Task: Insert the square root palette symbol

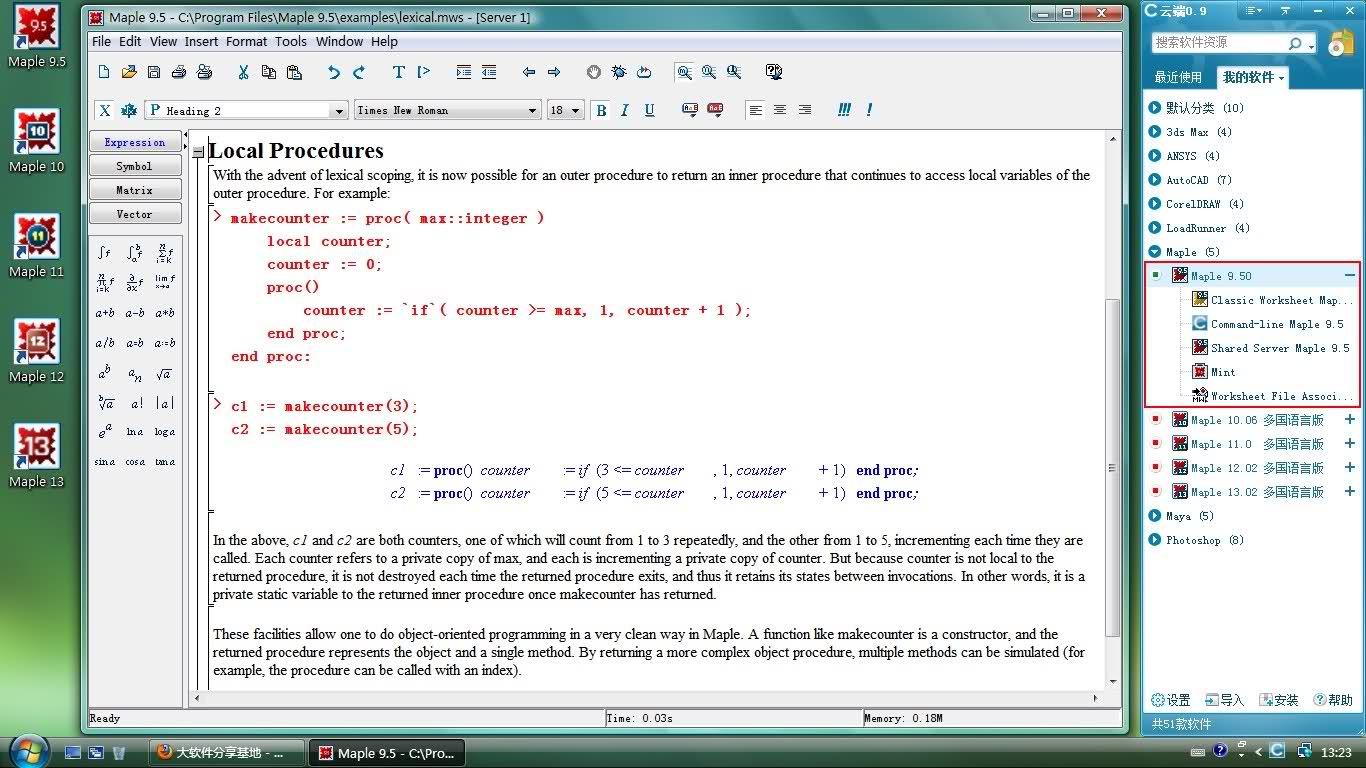Action: click(165, 373)
